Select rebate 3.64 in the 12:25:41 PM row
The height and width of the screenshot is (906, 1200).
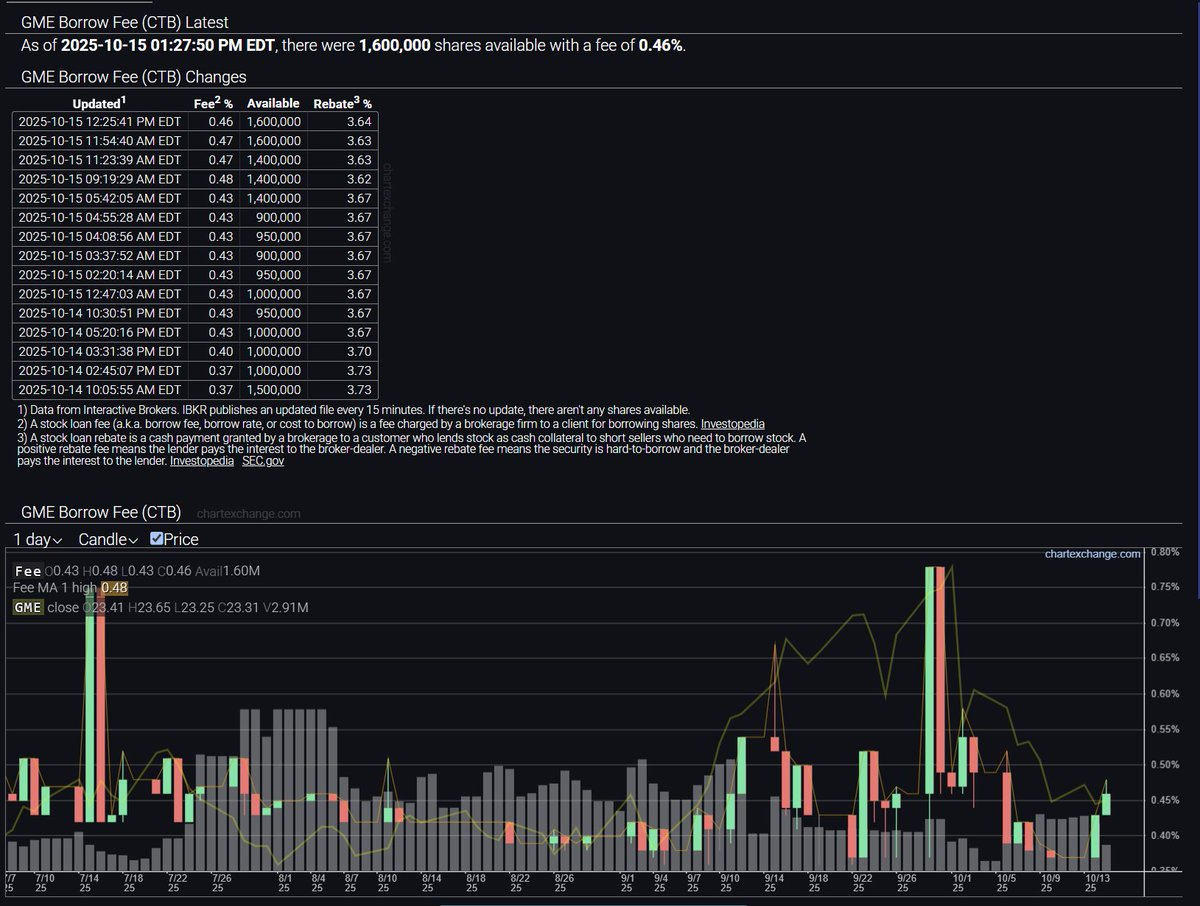[x=359, y=122]
